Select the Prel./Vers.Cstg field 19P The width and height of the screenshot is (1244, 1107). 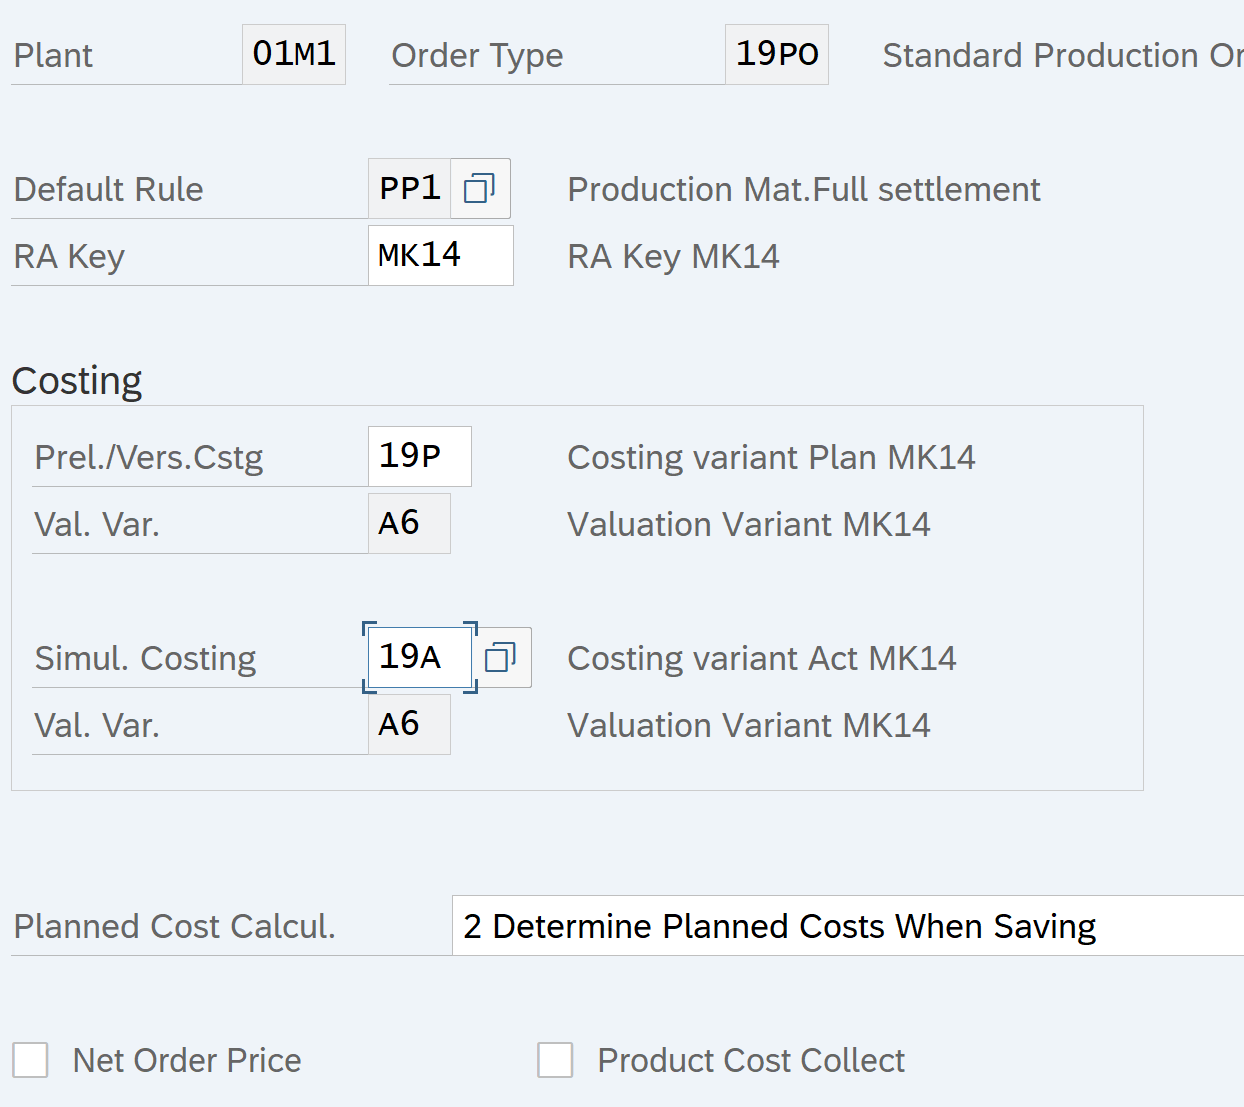(419, 457)
